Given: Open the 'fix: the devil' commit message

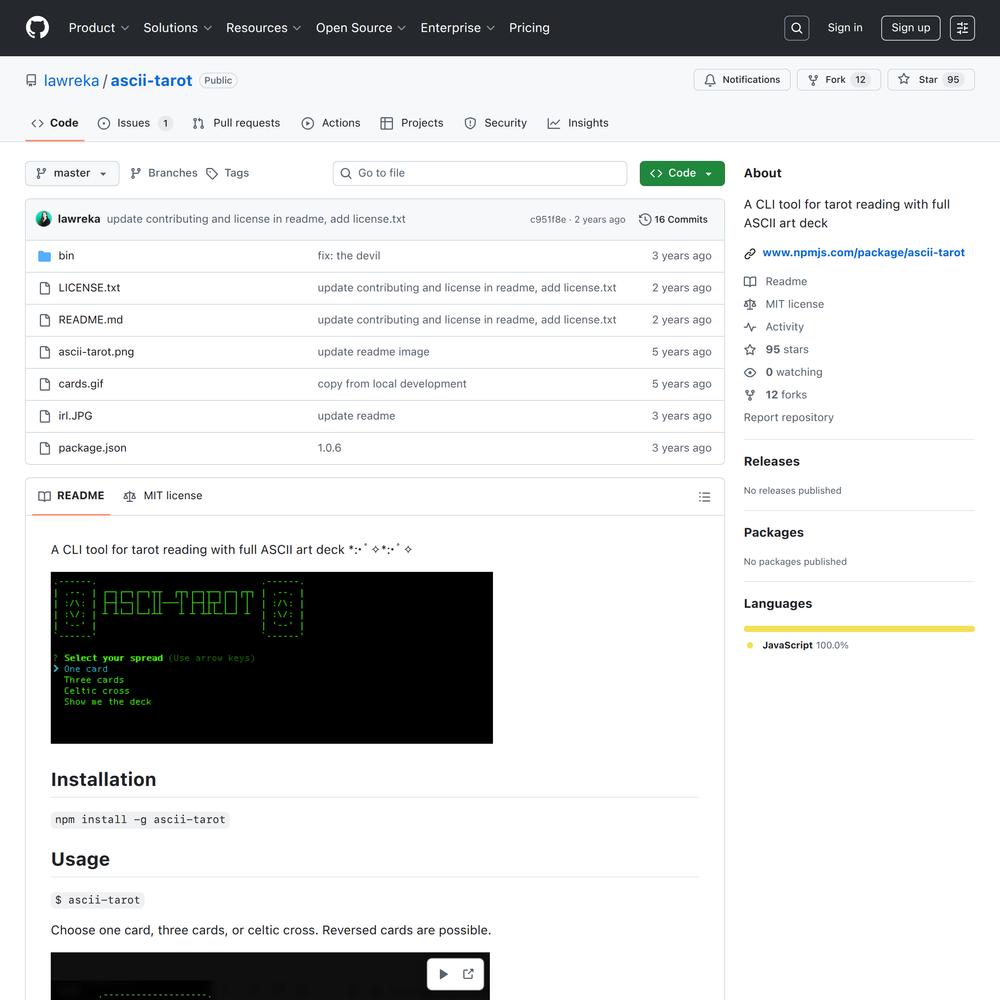Looking at the screenshot, I should (349, 256).
